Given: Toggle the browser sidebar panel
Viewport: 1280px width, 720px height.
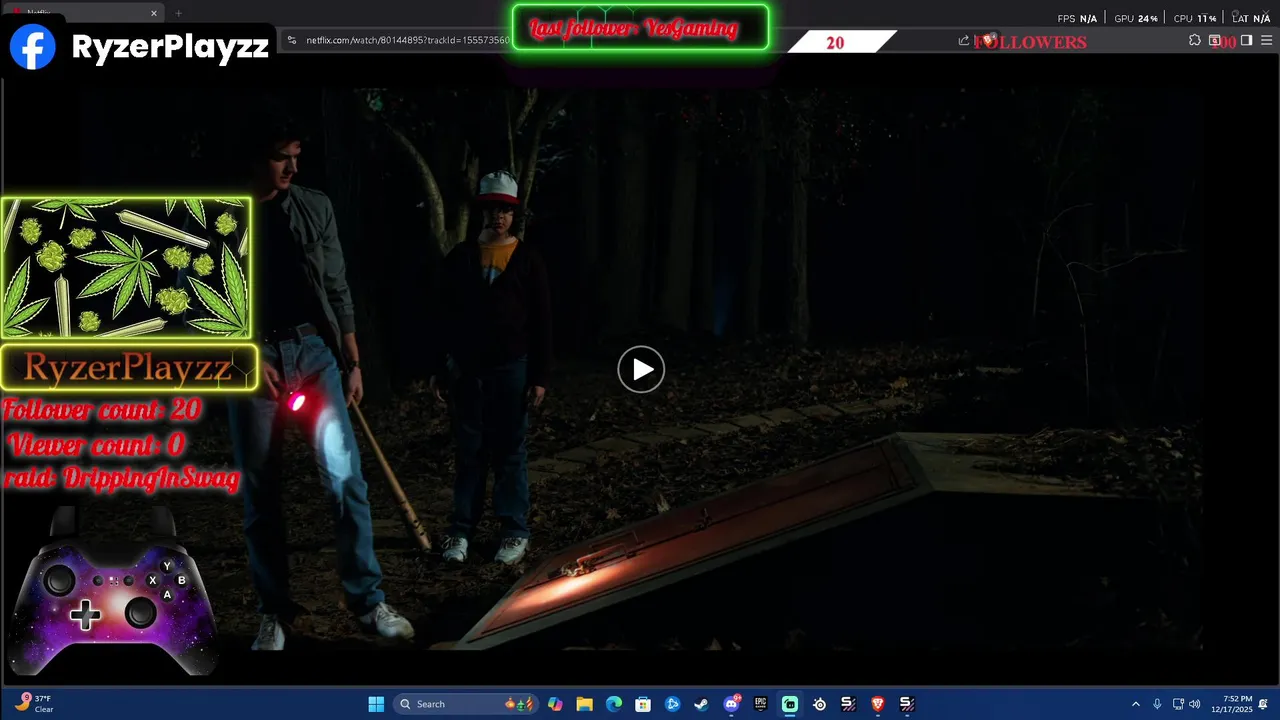Looking at the screenshot, I should [1246, 41].
